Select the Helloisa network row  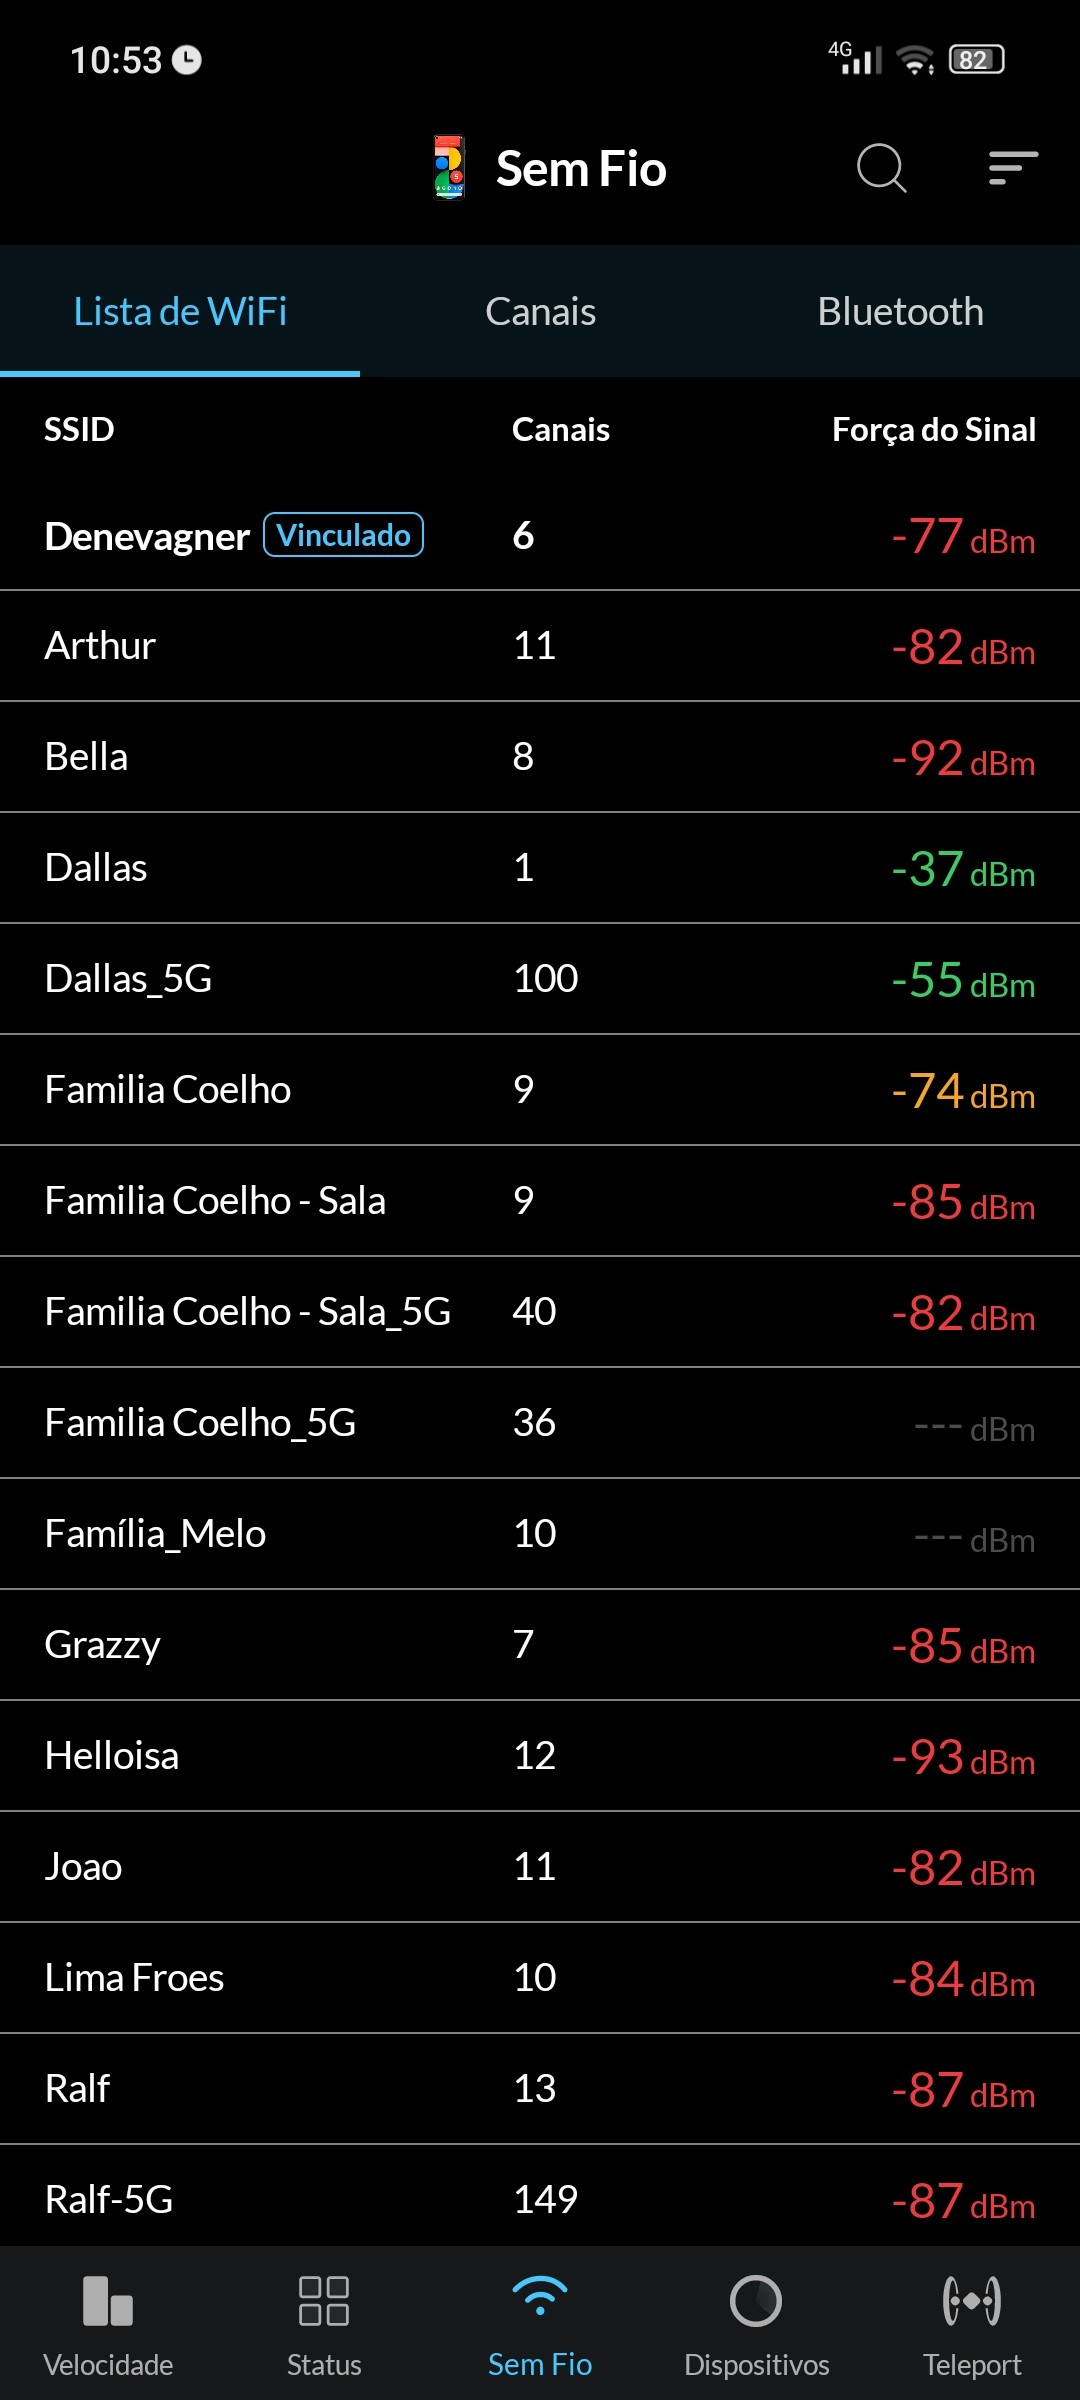pos(540,1756)
